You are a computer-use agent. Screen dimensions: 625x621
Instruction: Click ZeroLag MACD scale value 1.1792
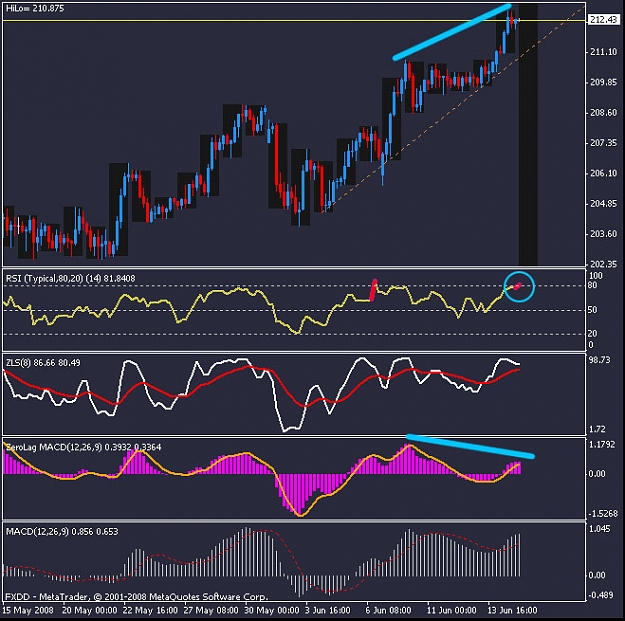[x=602, y=445]
